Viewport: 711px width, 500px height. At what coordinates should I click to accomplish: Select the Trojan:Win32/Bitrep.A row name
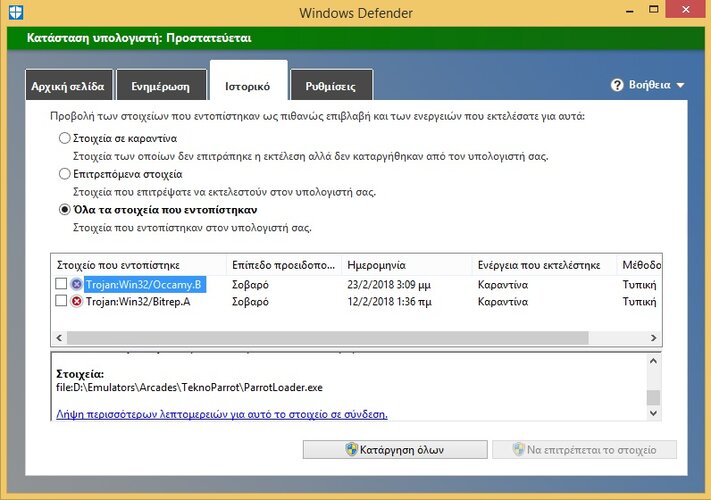138,301
